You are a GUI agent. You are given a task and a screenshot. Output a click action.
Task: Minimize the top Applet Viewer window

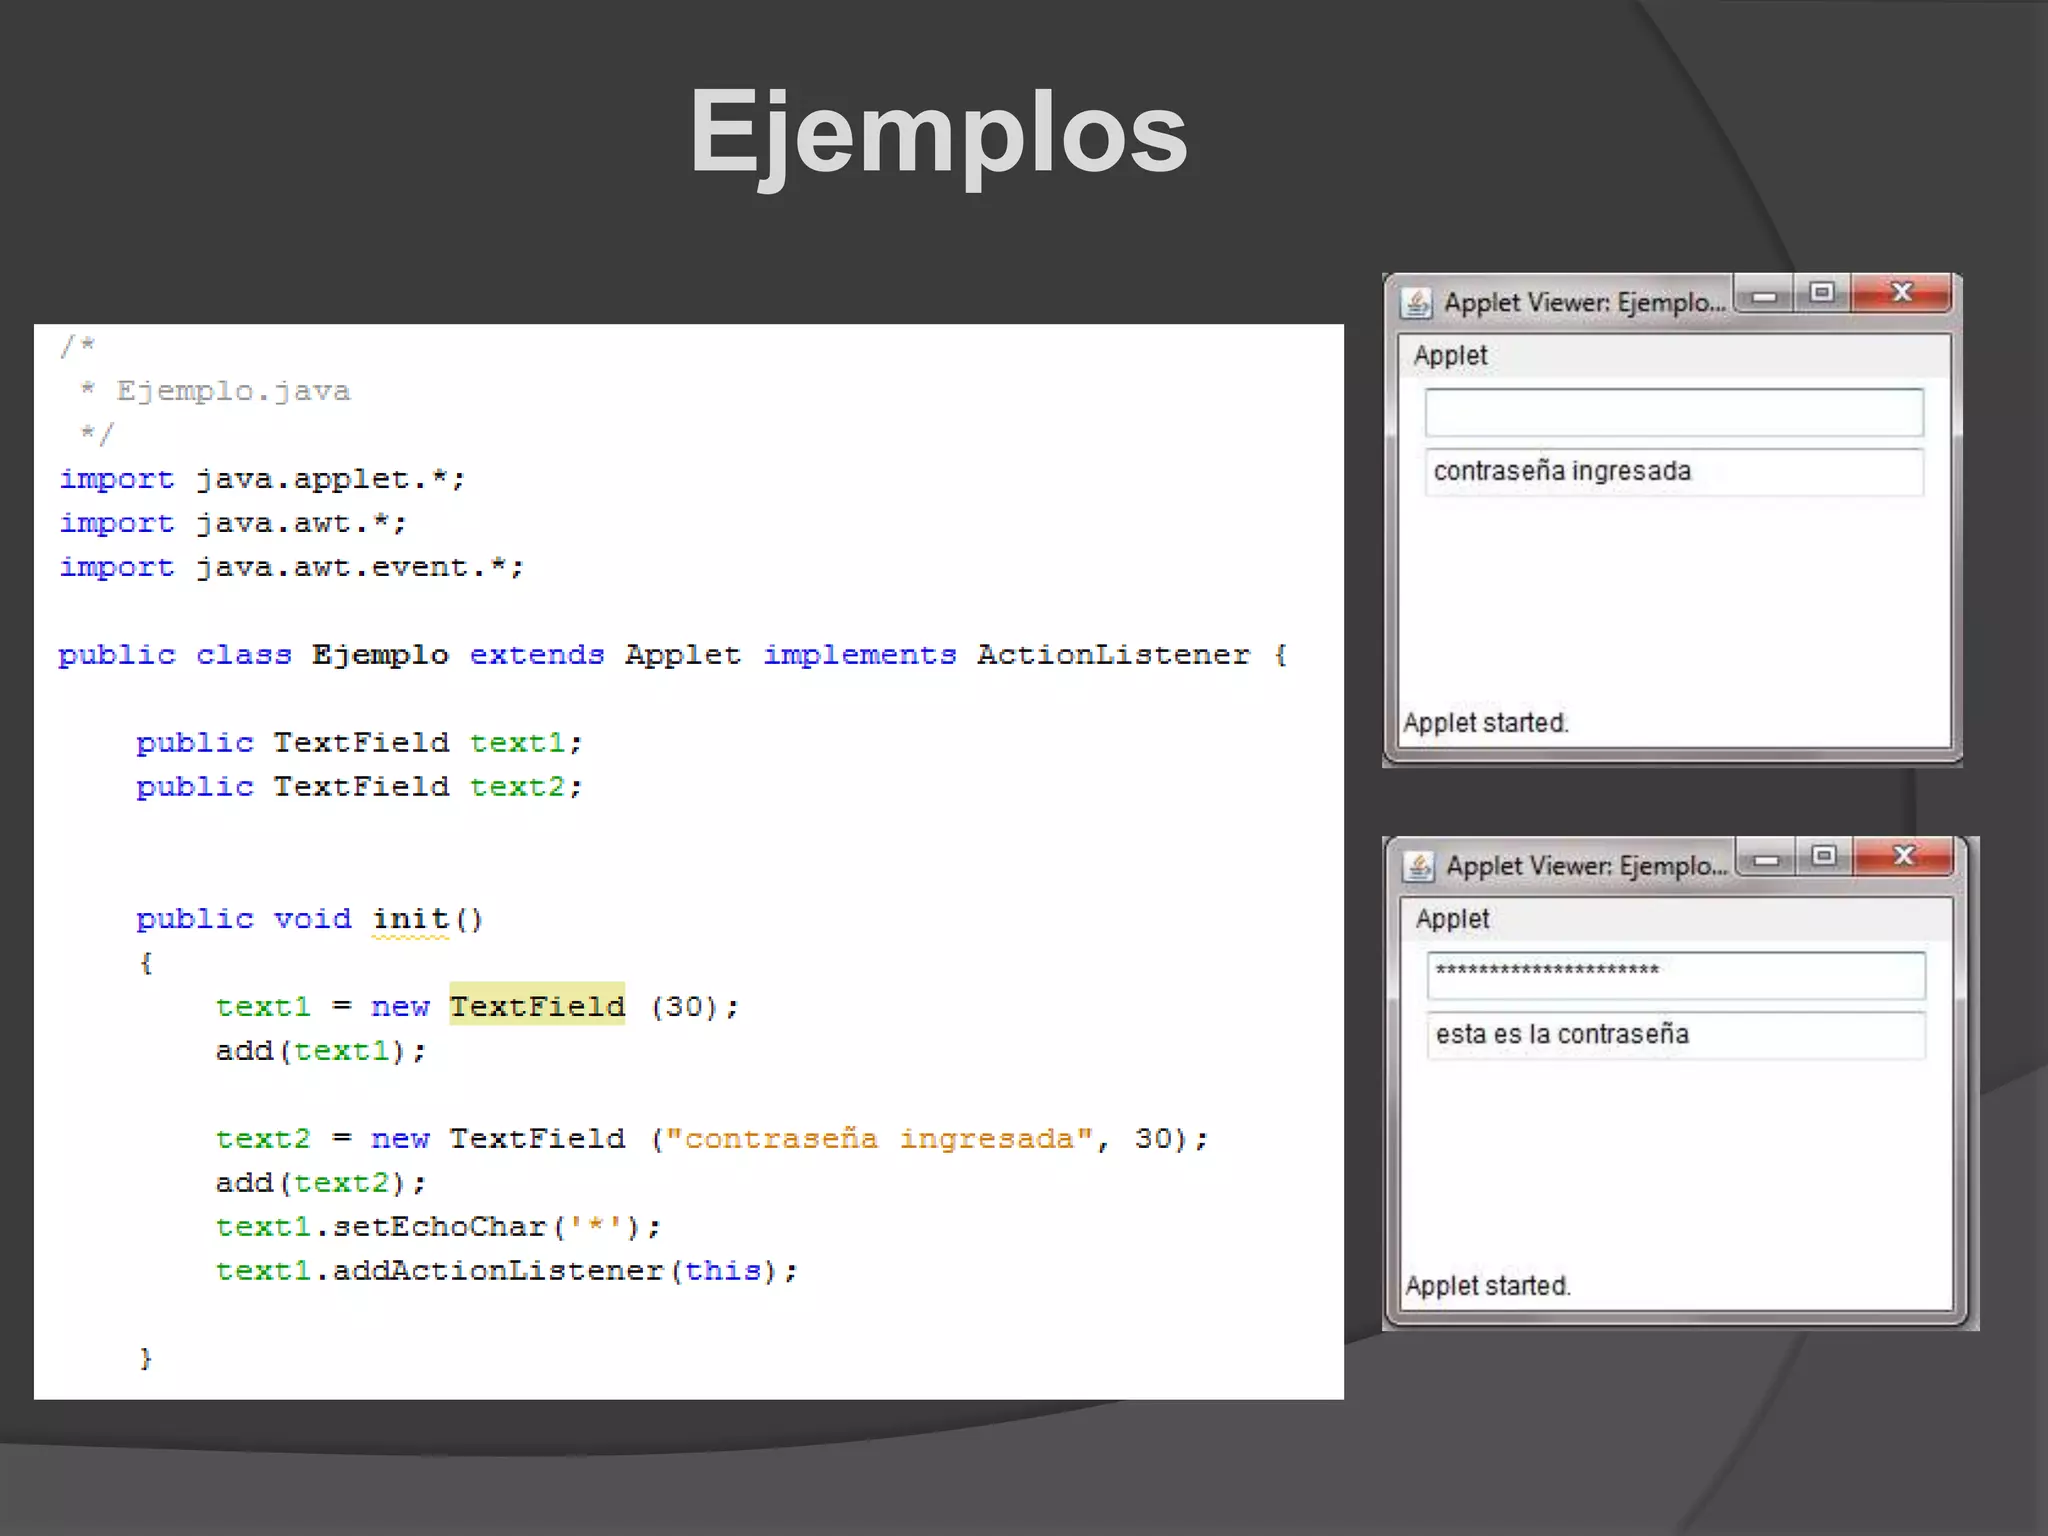coord(1765,296)
